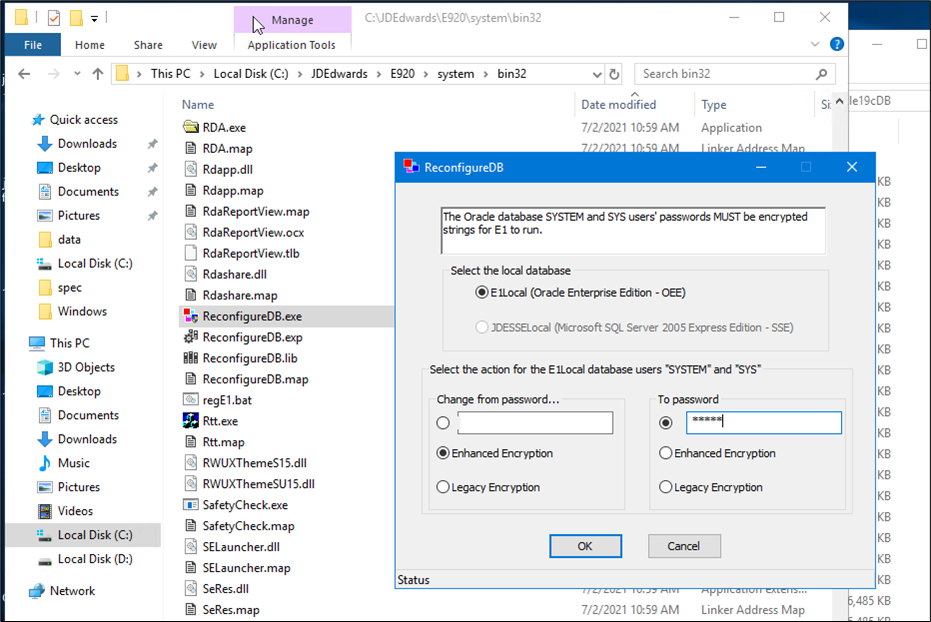The width and height of the screenshot is (931, 622).
Task: Select Legacy Encryption under Change from password
Action: 443,487
